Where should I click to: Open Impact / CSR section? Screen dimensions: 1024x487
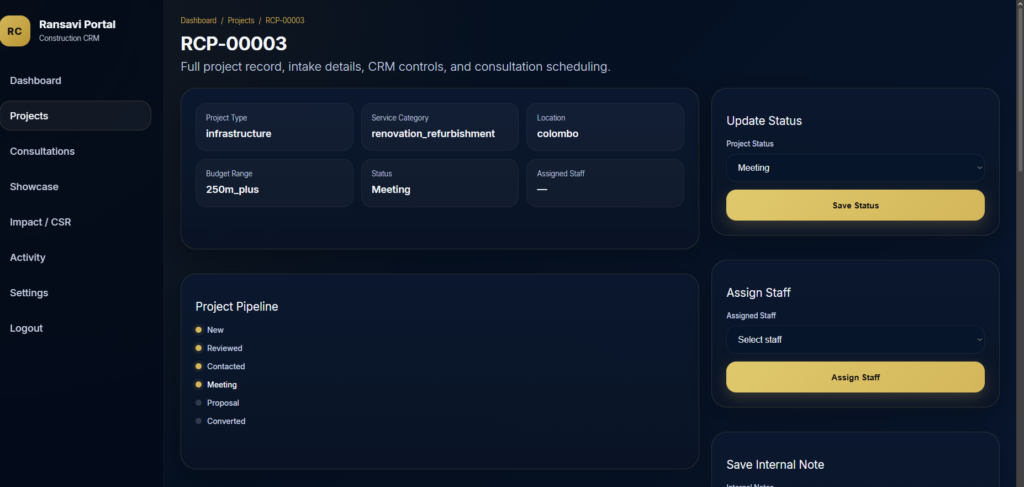click(40, 222)
